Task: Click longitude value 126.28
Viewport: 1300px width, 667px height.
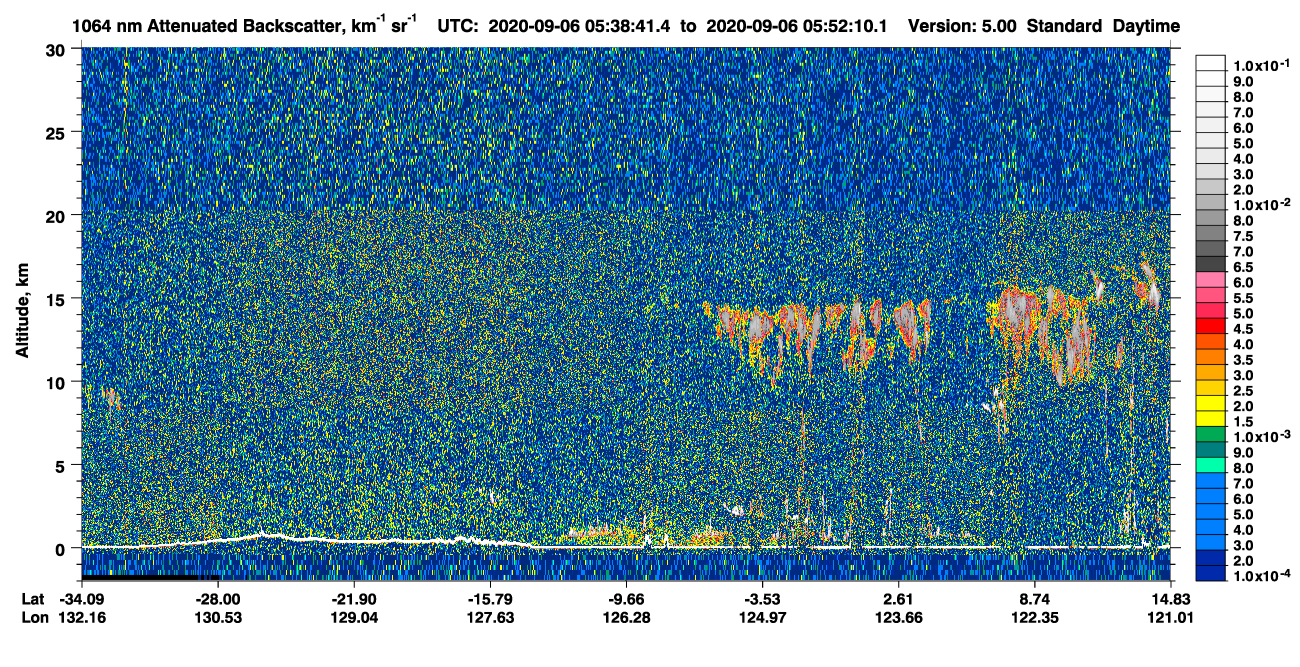Action: click(x=626, y=617)
